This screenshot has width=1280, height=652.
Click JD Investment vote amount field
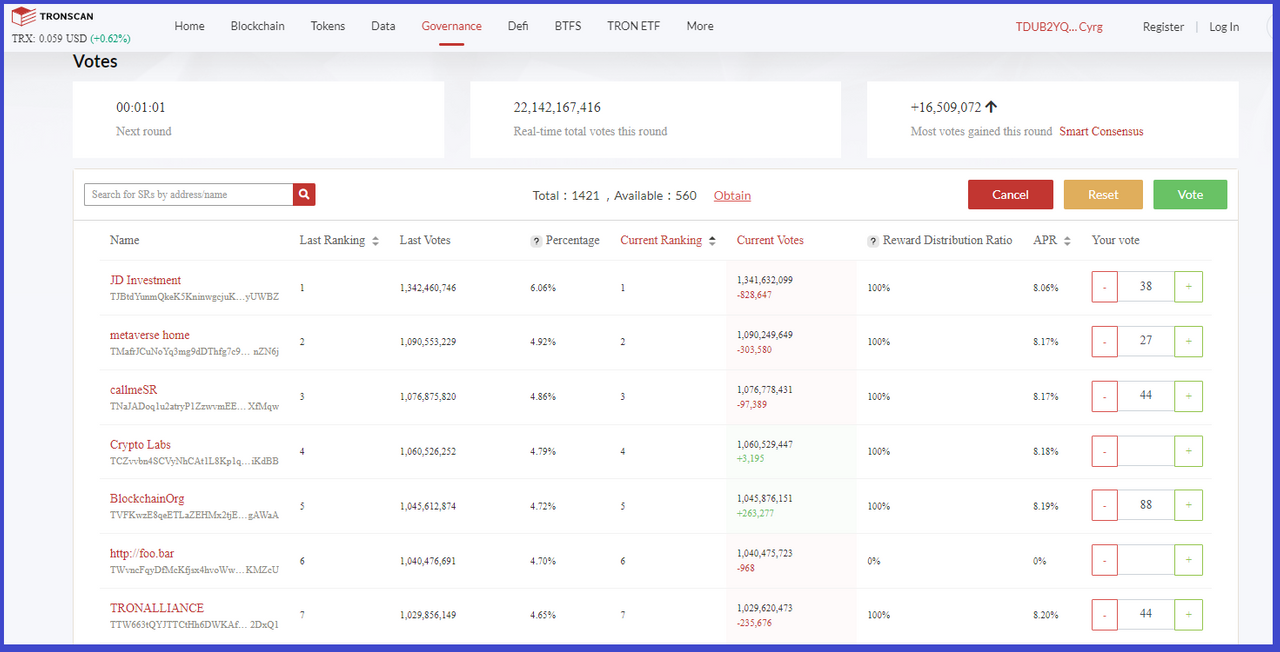(1146, 287)
